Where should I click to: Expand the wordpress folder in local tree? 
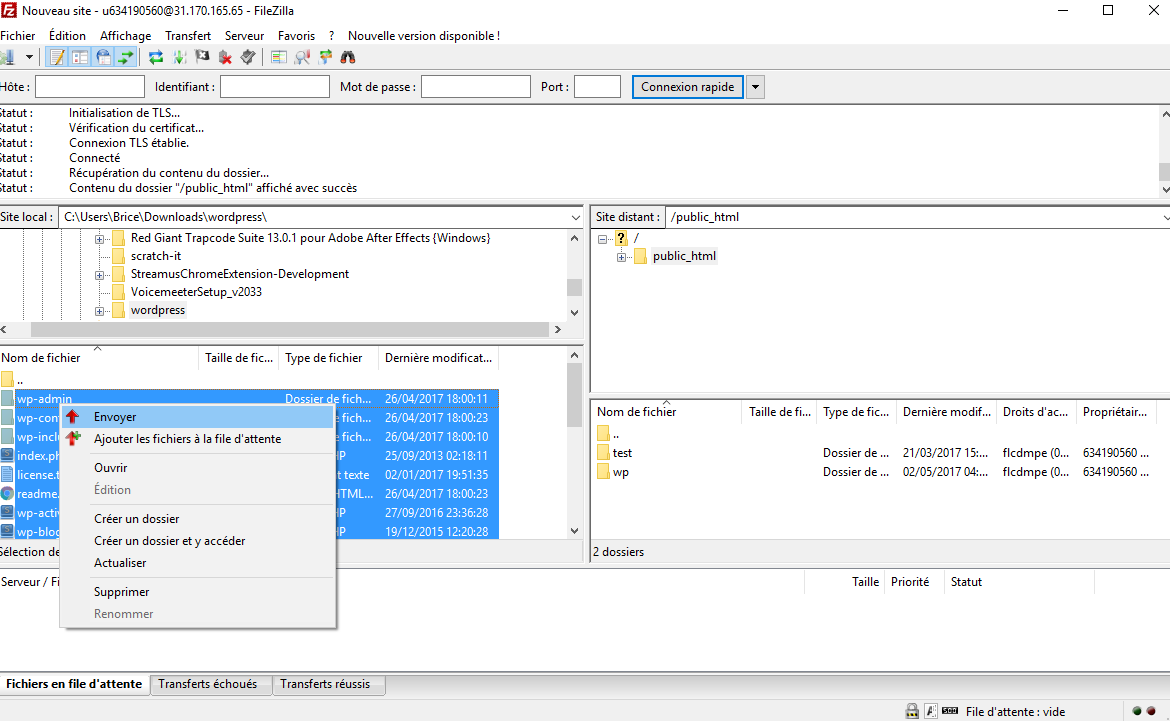point(99,310)
